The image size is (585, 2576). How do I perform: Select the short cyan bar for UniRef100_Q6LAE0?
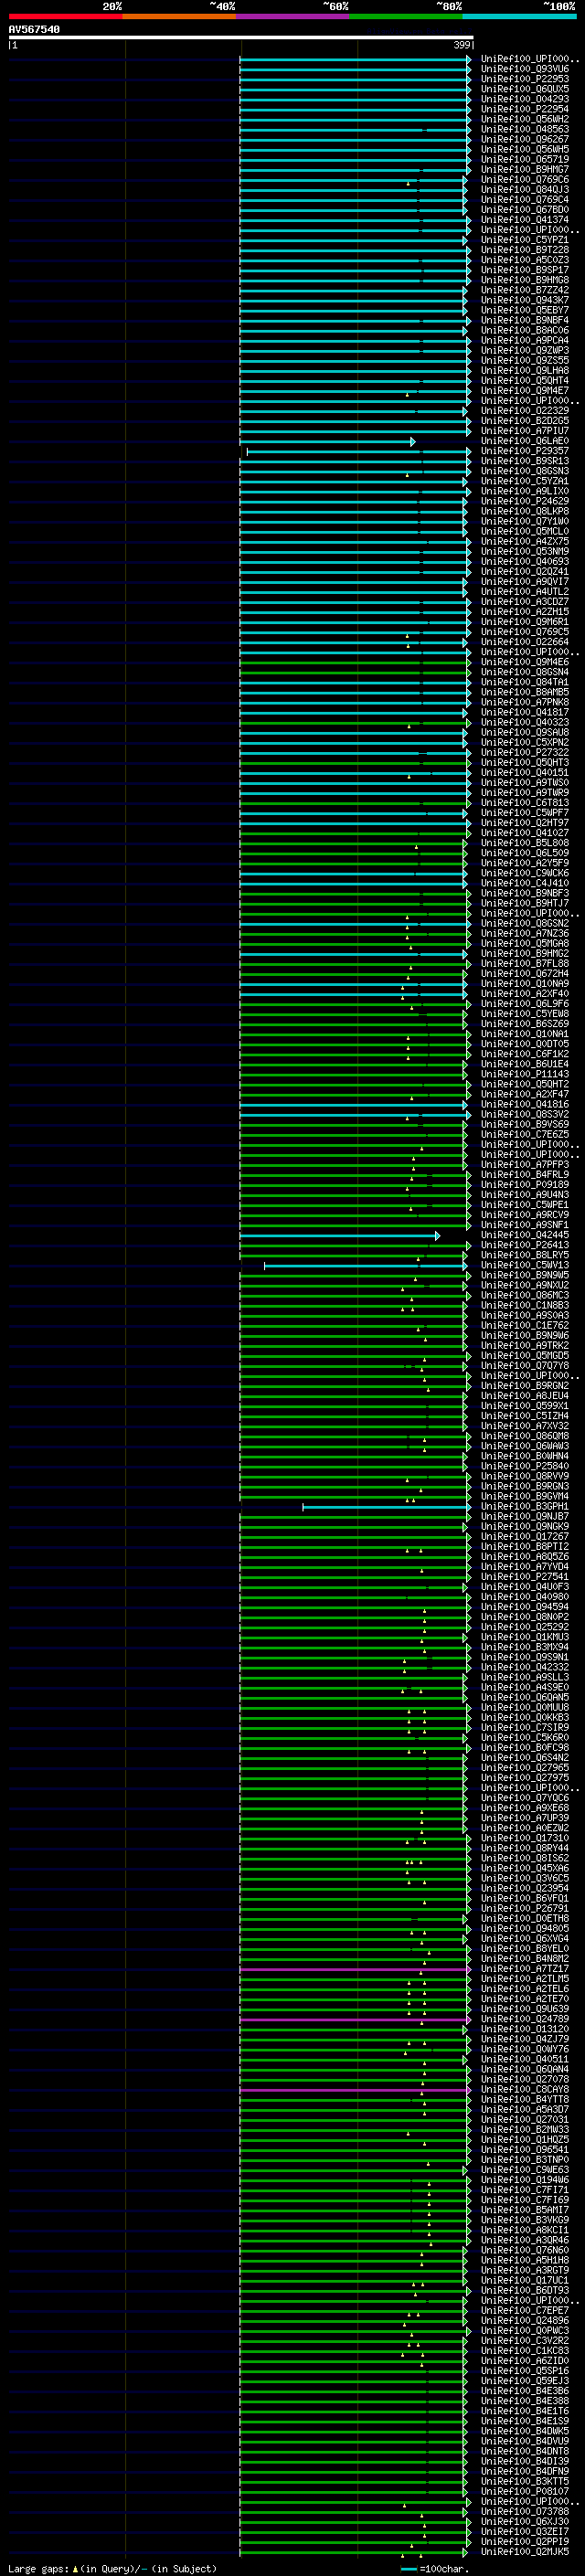(327, 441)
